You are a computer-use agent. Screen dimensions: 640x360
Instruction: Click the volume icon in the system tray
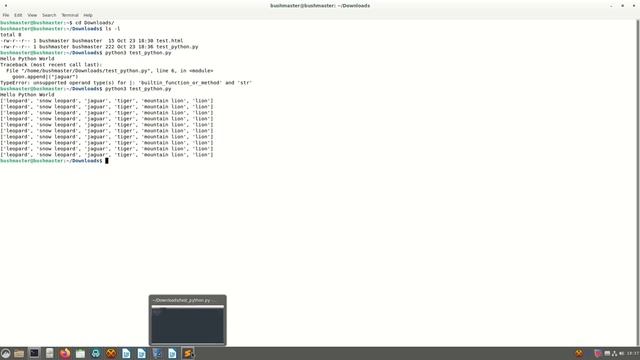pyautogui.click(x=622, y=353)
